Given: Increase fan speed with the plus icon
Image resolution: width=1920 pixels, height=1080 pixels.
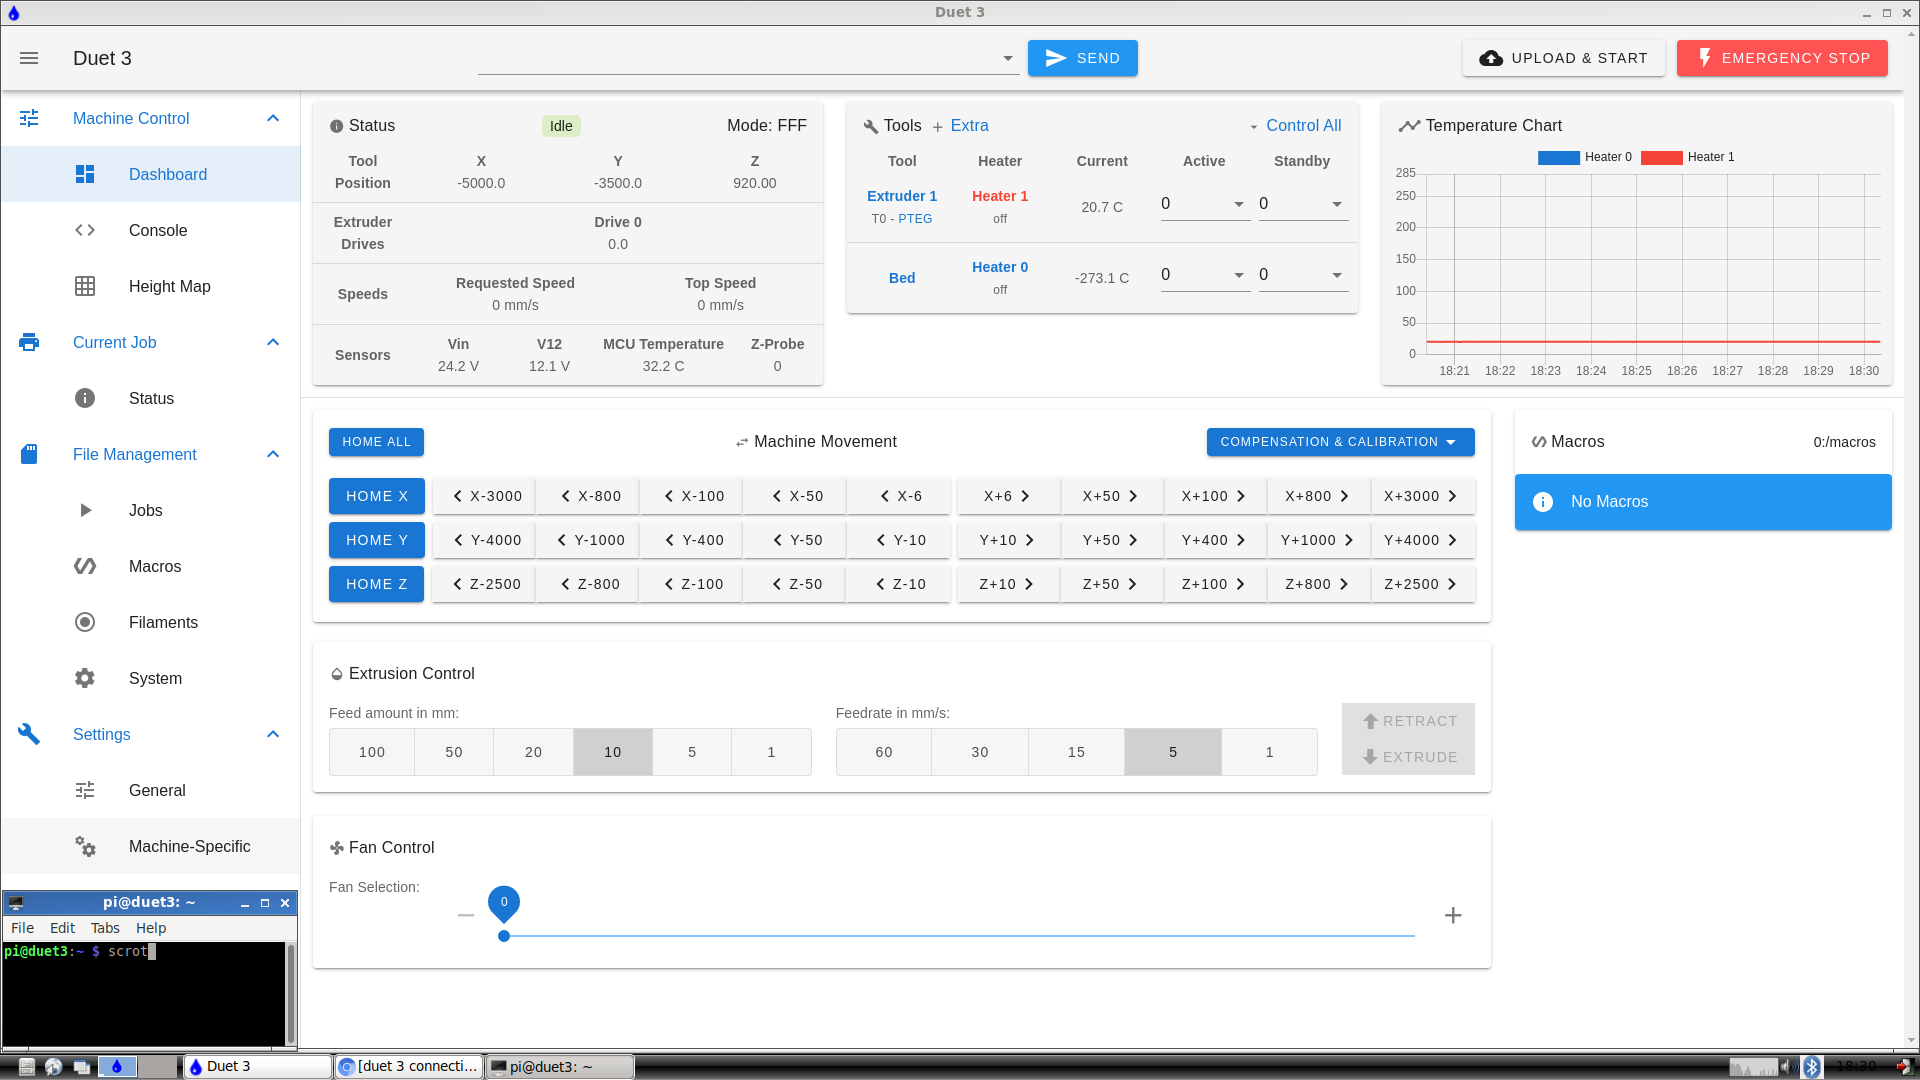Looking at the screenshot, I should coord(1453,915).
